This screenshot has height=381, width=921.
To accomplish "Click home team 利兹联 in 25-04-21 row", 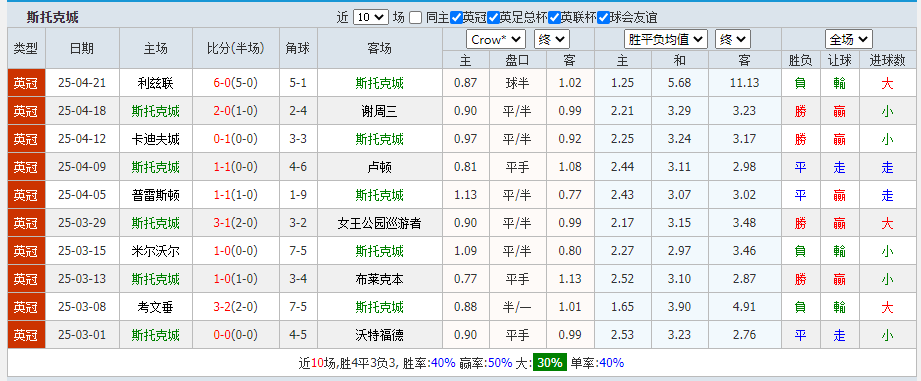I will click(x=156, y=83).
